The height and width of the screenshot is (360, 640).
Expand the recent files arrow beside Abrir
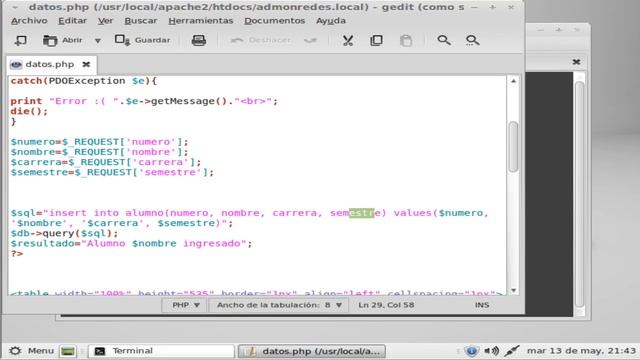click(x=98, y=40)
